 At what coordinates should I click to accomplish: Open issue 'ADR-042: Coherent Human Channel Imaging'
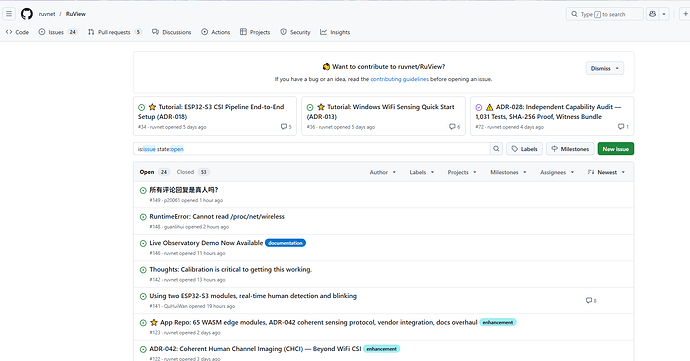(x=255, y=349)
